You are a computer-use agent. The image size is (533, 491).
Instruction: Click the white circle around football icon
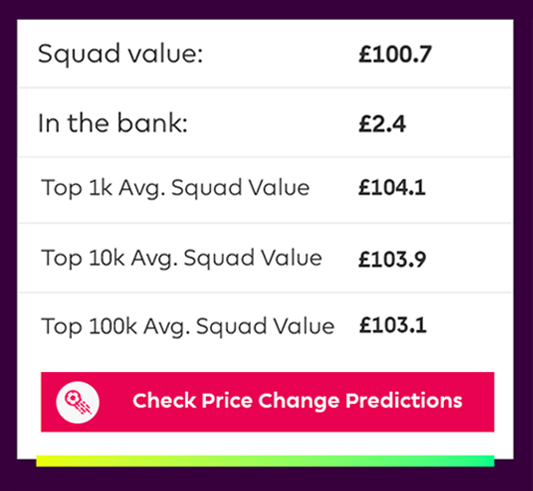[78, 402]
